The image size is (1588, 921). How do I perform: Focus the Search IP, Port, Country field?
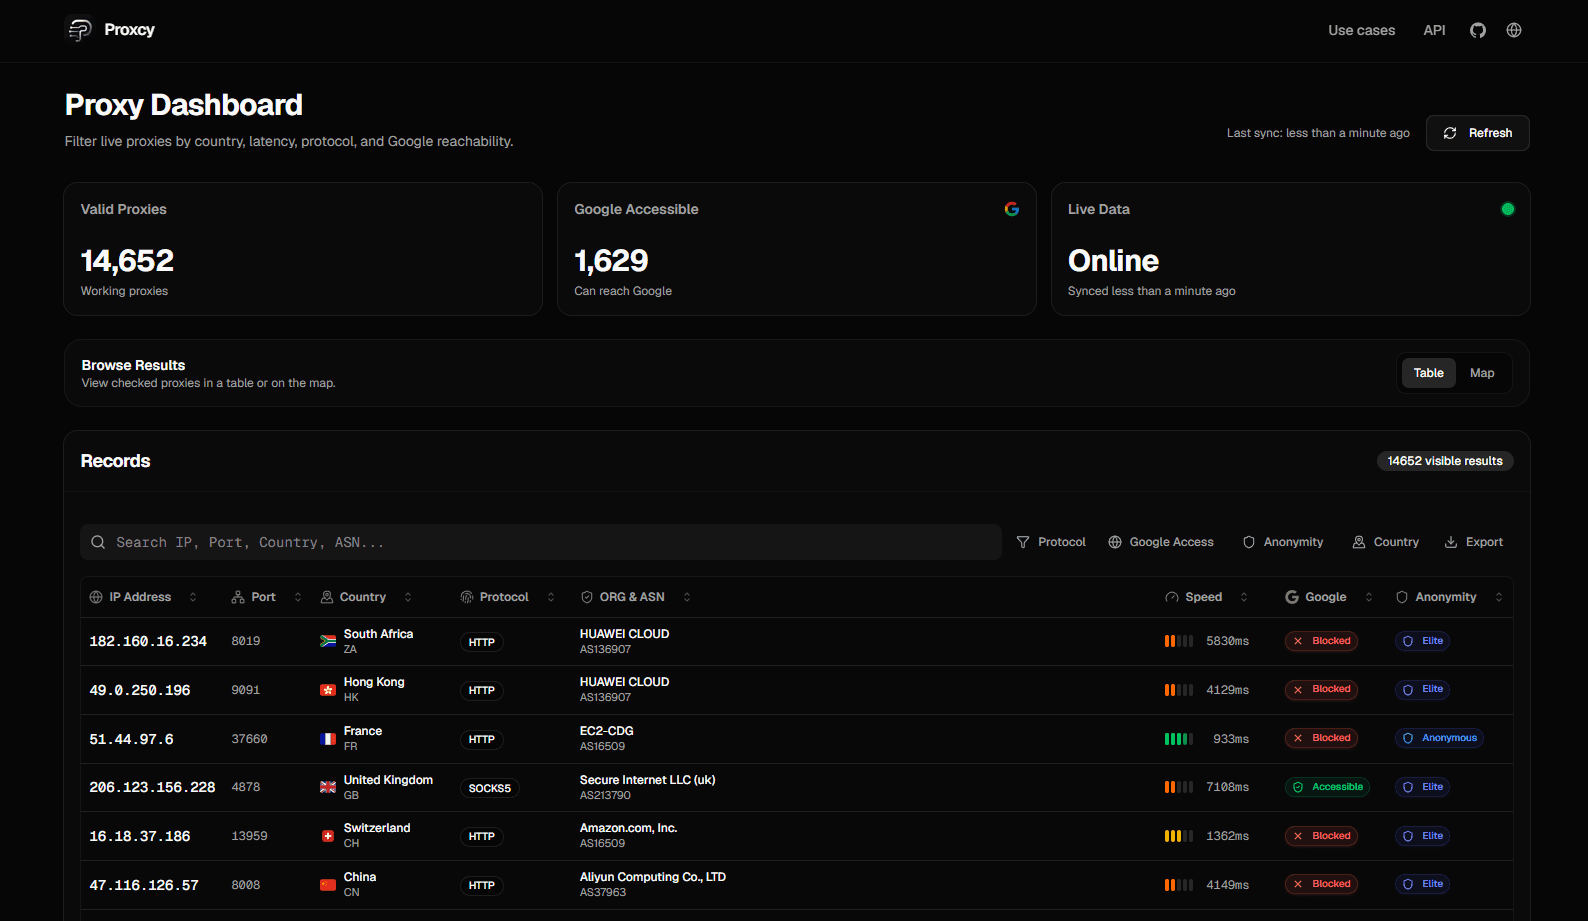(x=541, y=542)
